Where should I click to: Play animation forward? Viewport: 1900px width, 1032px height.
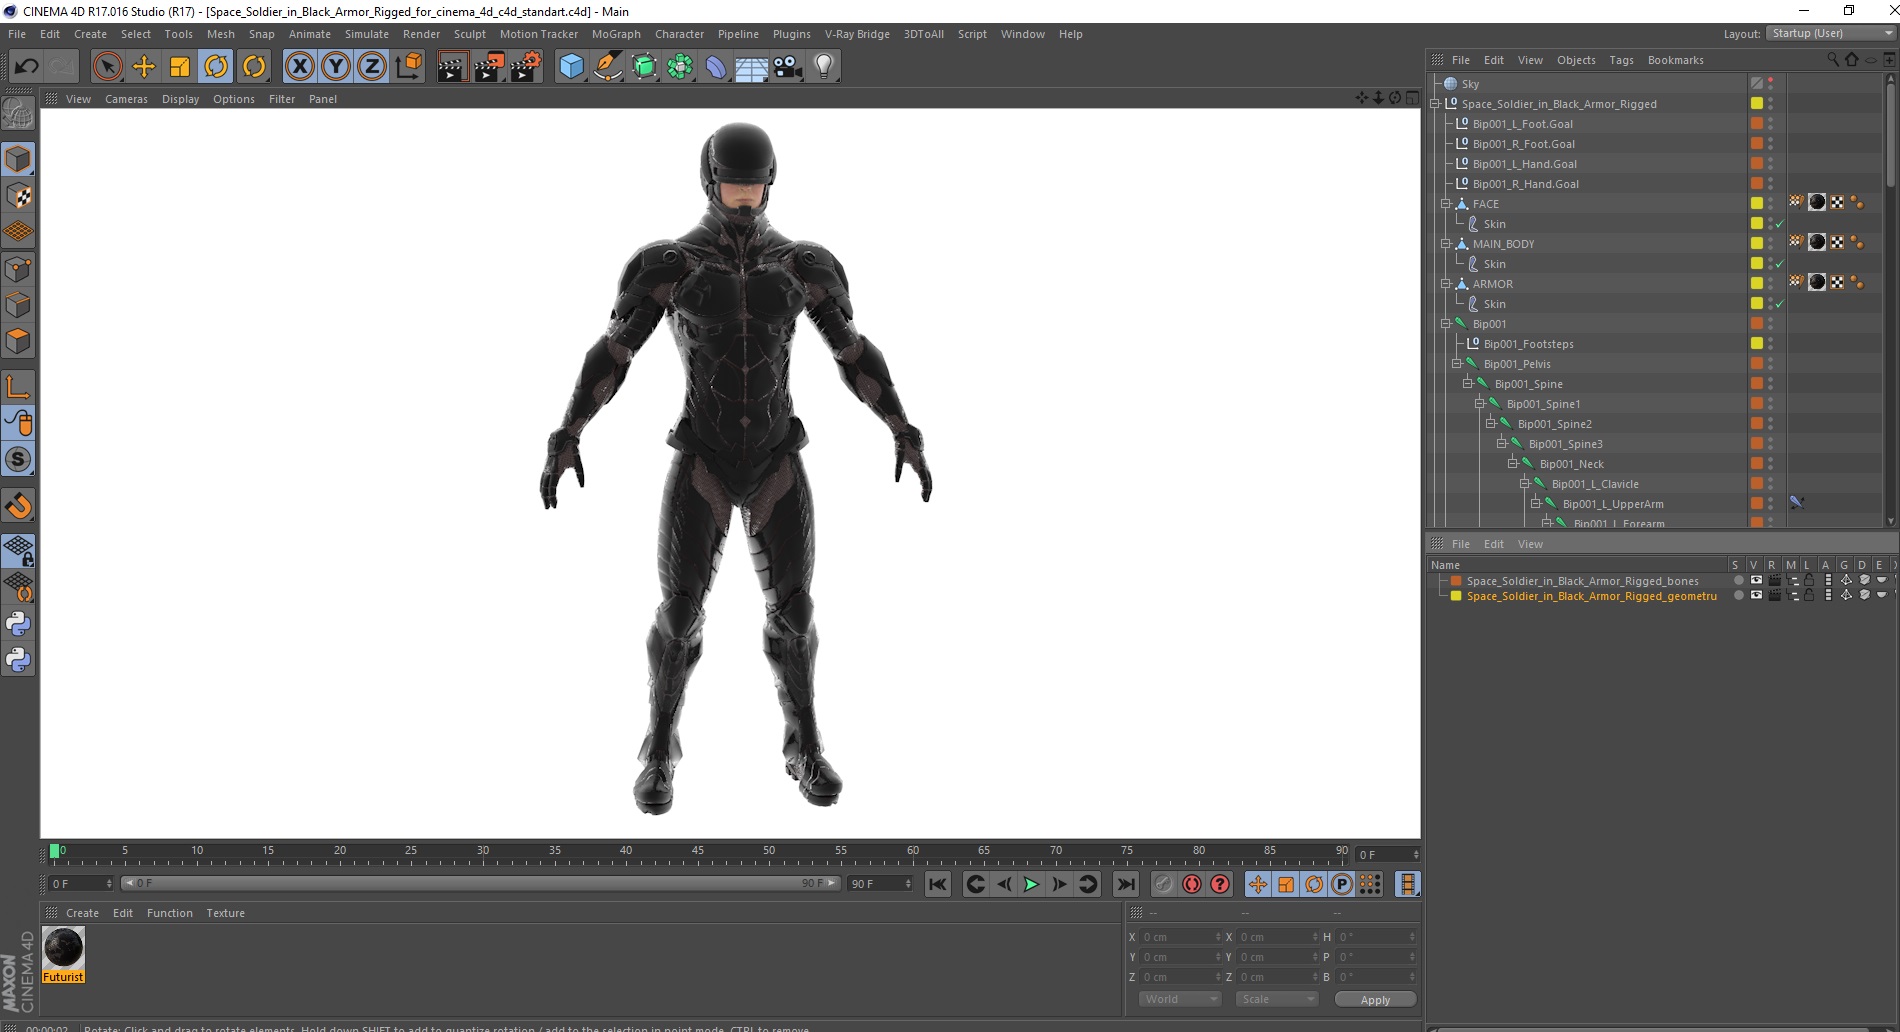1031,884
